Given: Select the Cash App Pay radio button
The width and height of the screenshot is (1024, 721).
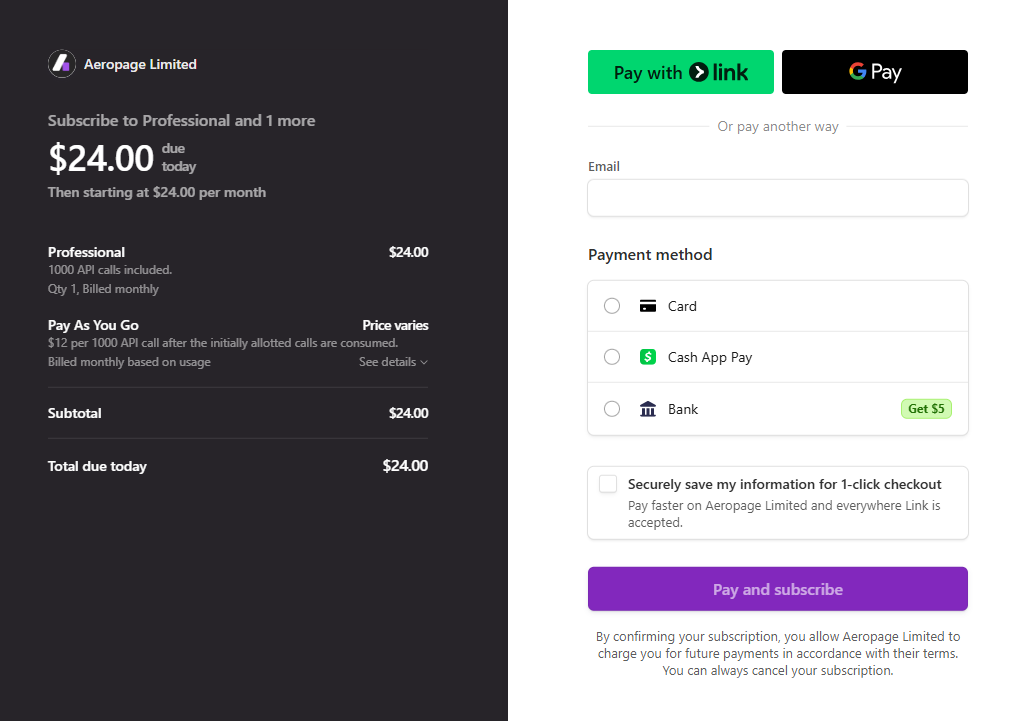Looking at the screenshot, I should [x=612, y=357].
